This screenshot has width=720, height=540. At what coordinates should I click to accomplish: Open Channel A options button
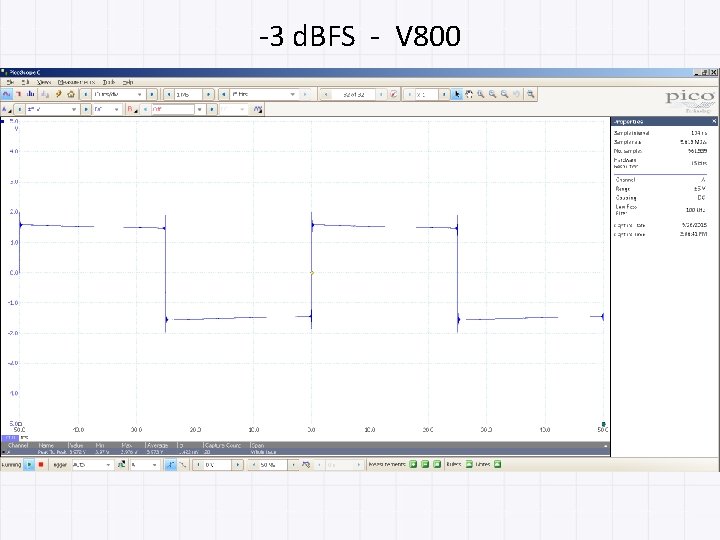[x=6, y=109]
